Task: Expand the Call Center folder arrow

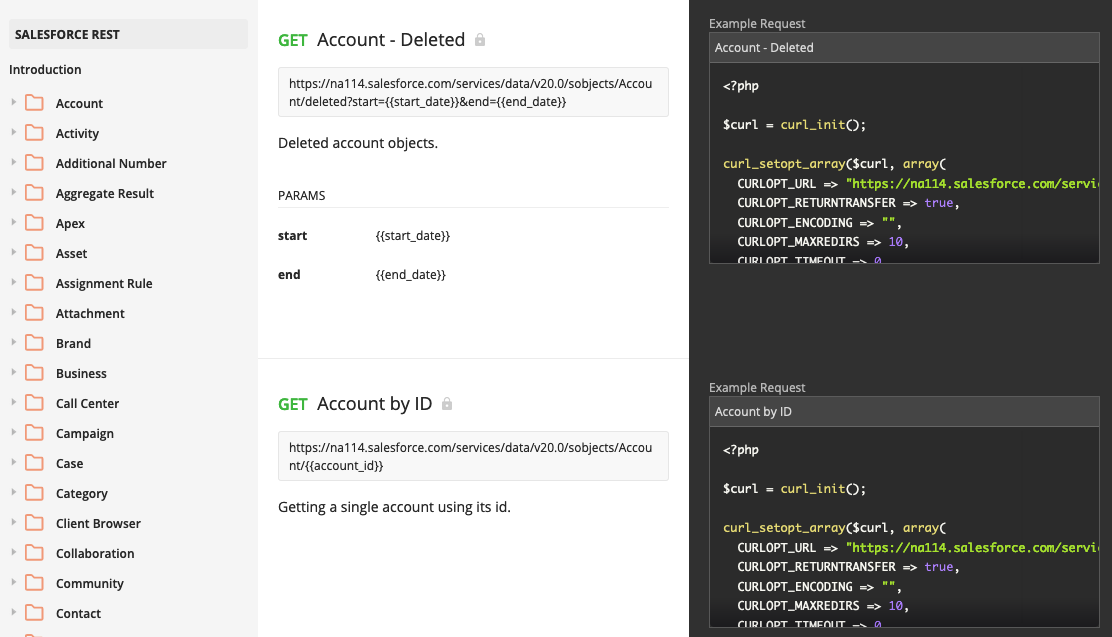Action: tap(13, 402)
